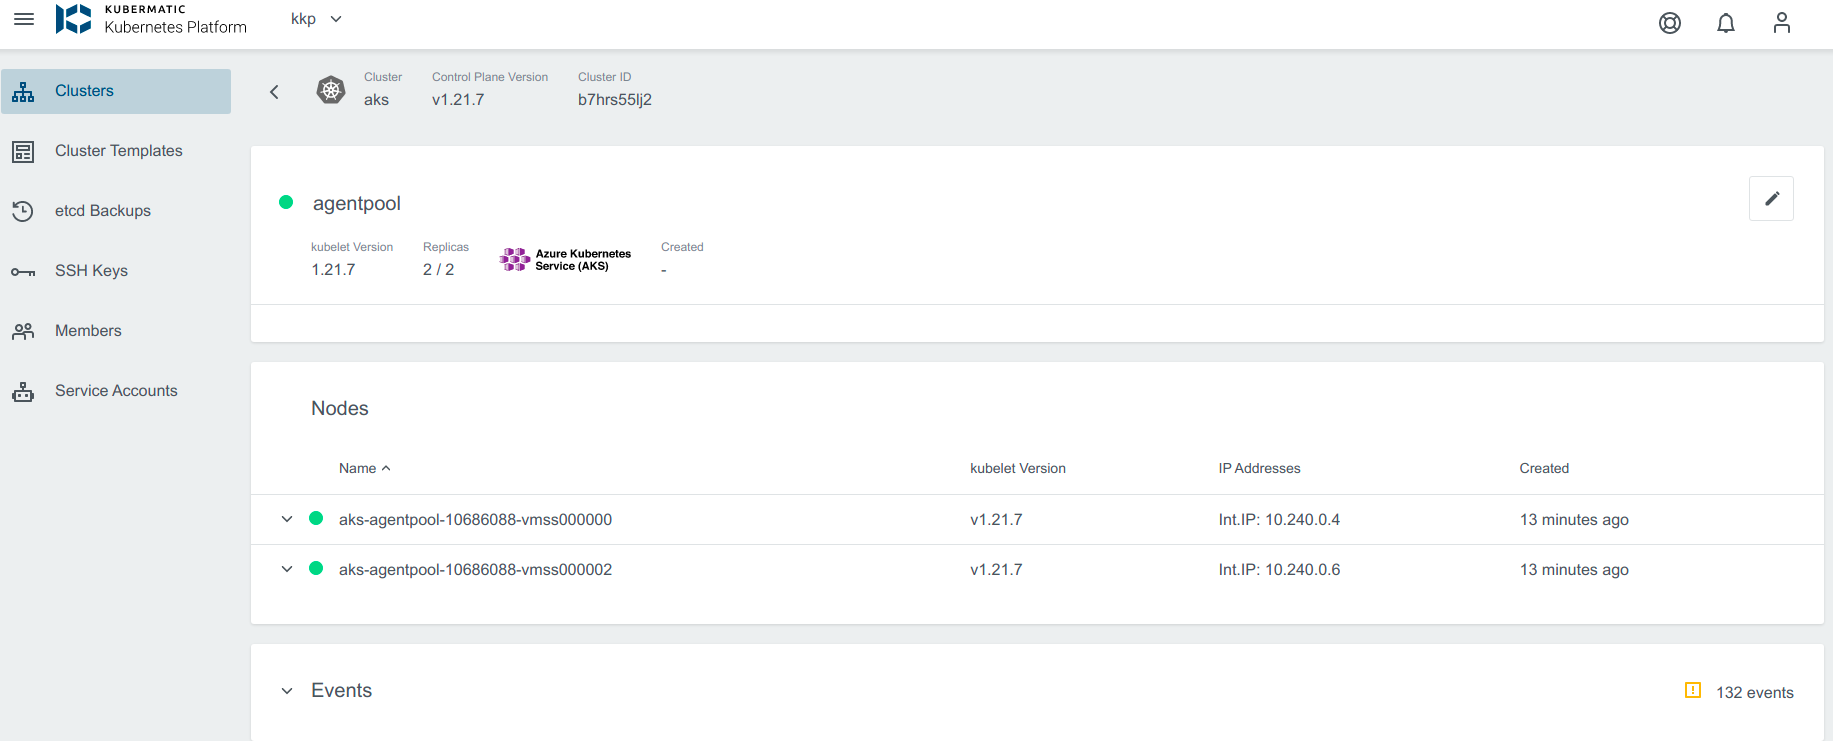The height and width of the screenshot is (741, 1833).
Task: Open SSH Keys in the sidebar
Action: click(x=91, y=271)
